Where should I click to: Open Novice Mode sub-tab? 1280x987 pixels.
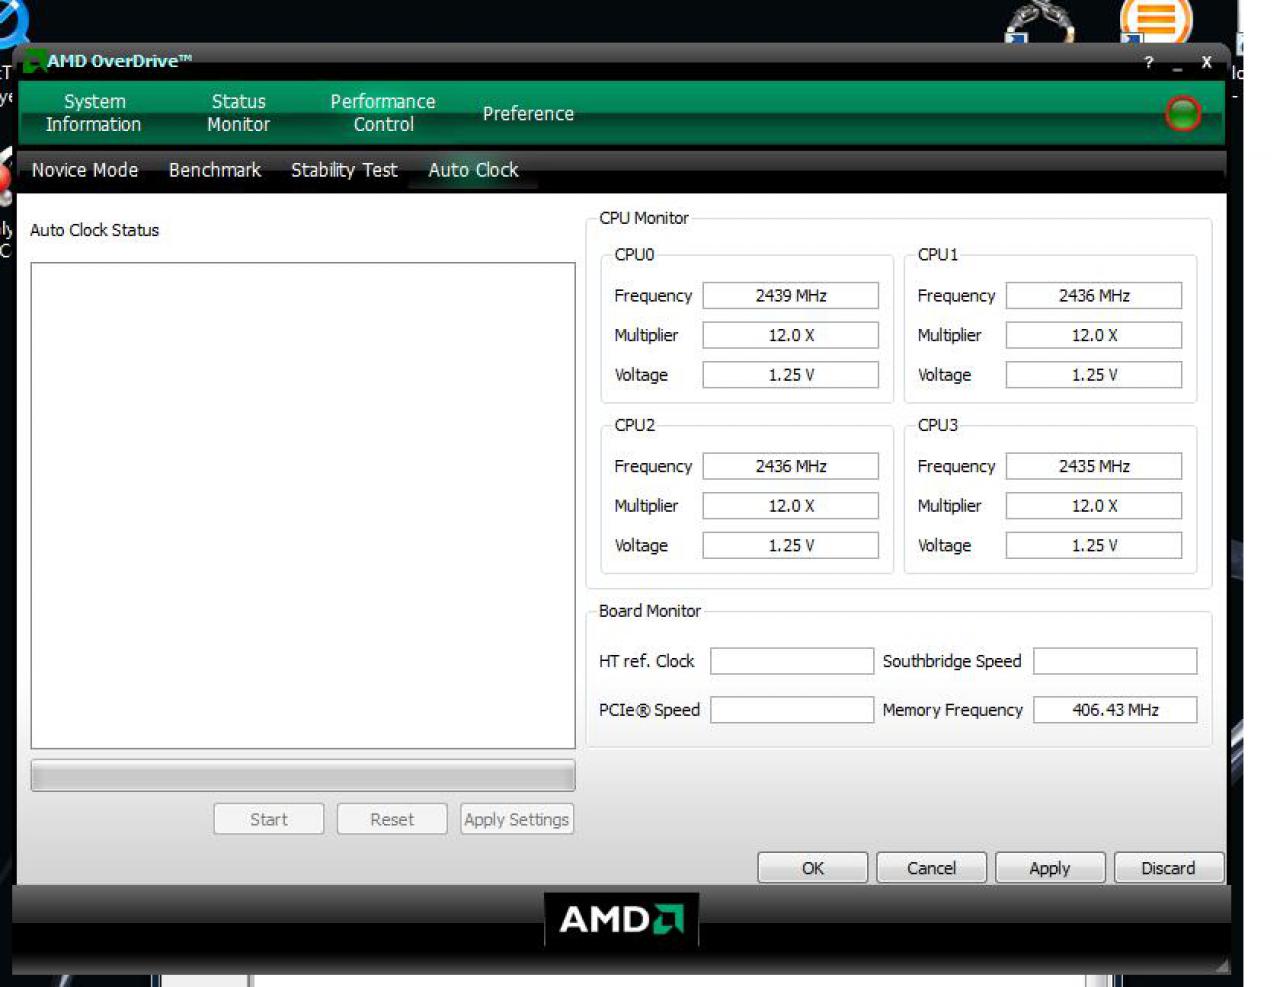pyautogui.click(x=85, y=170)
